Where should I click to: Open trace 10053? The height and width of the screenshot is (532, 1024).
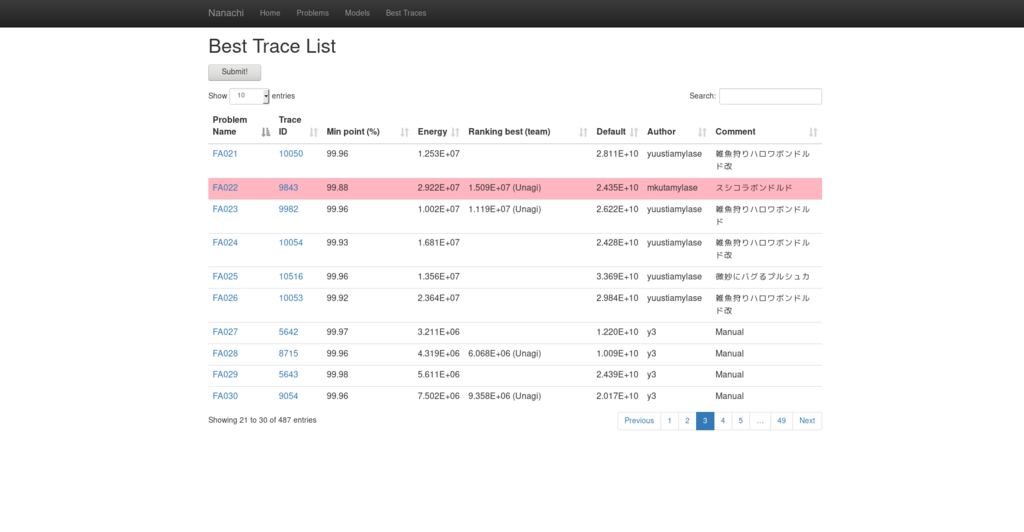click(291, 298)
